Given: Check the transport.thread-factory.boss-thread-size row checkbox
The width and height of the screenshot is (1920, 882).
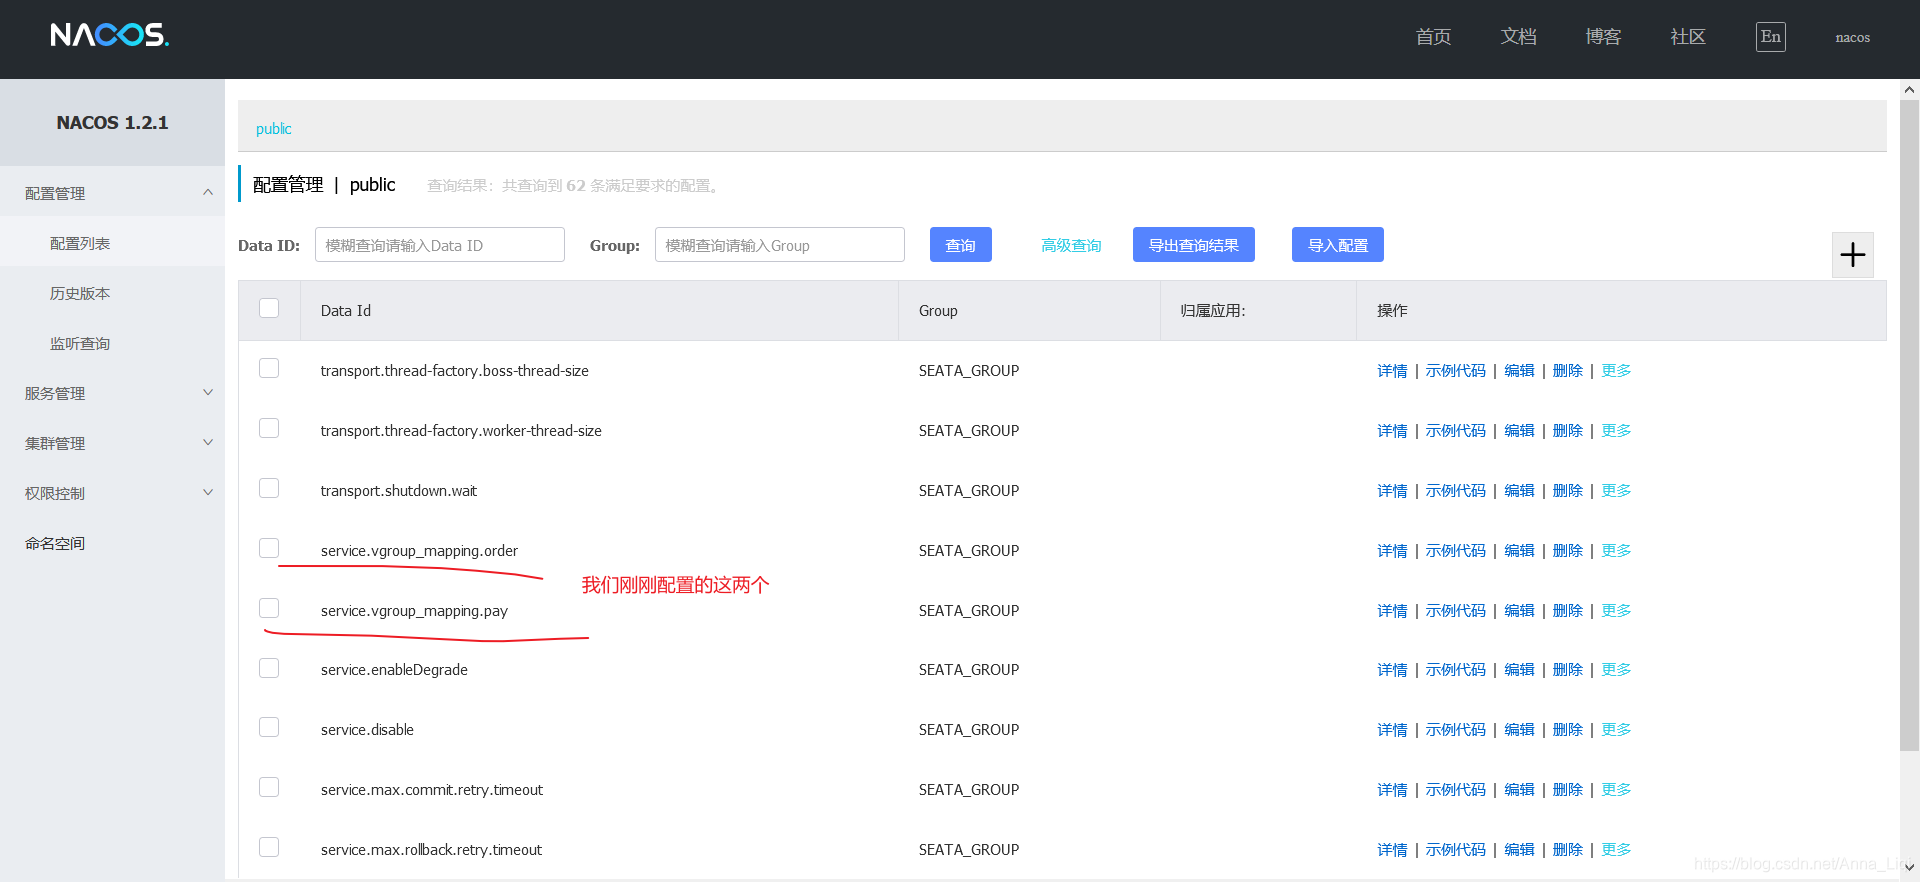Looking at the screenshot, I should (269, 368).
